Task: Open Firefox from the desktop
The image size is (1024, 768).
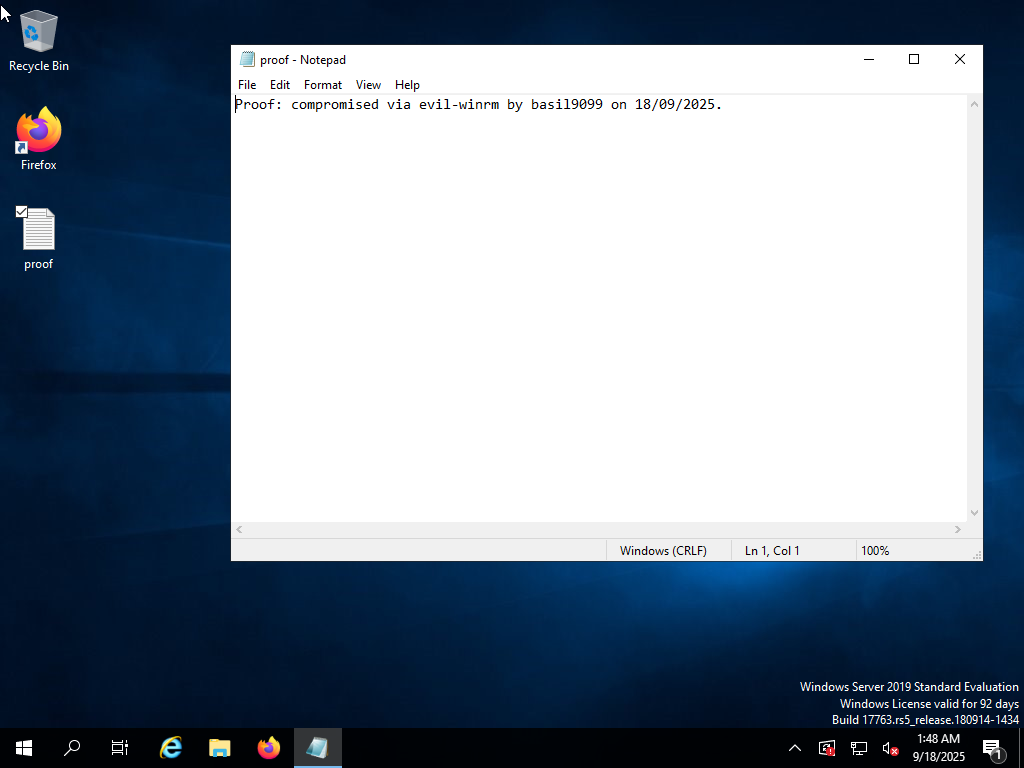Action: pos(37,130)
